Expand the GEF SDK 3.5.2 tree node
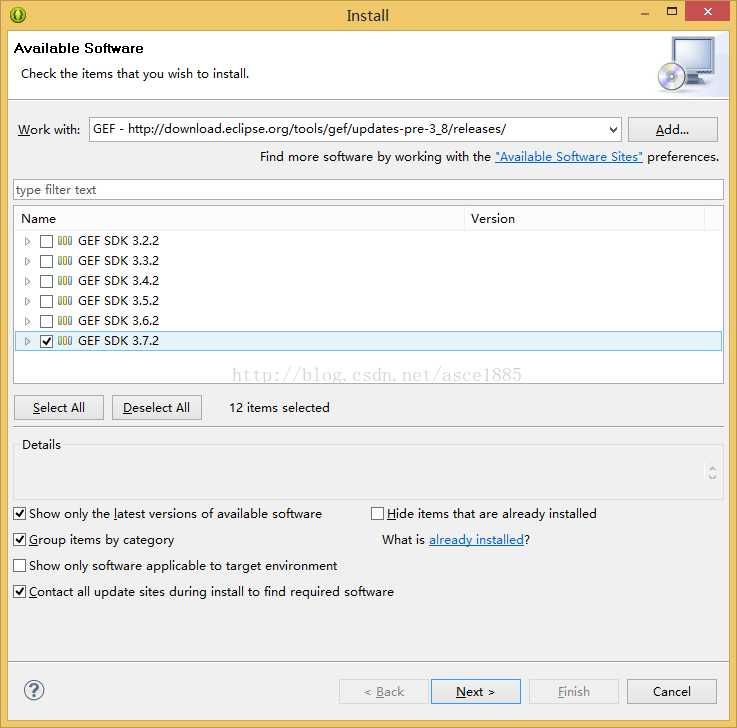The height and width of the screenshot is (728, 737). point(27,301)
